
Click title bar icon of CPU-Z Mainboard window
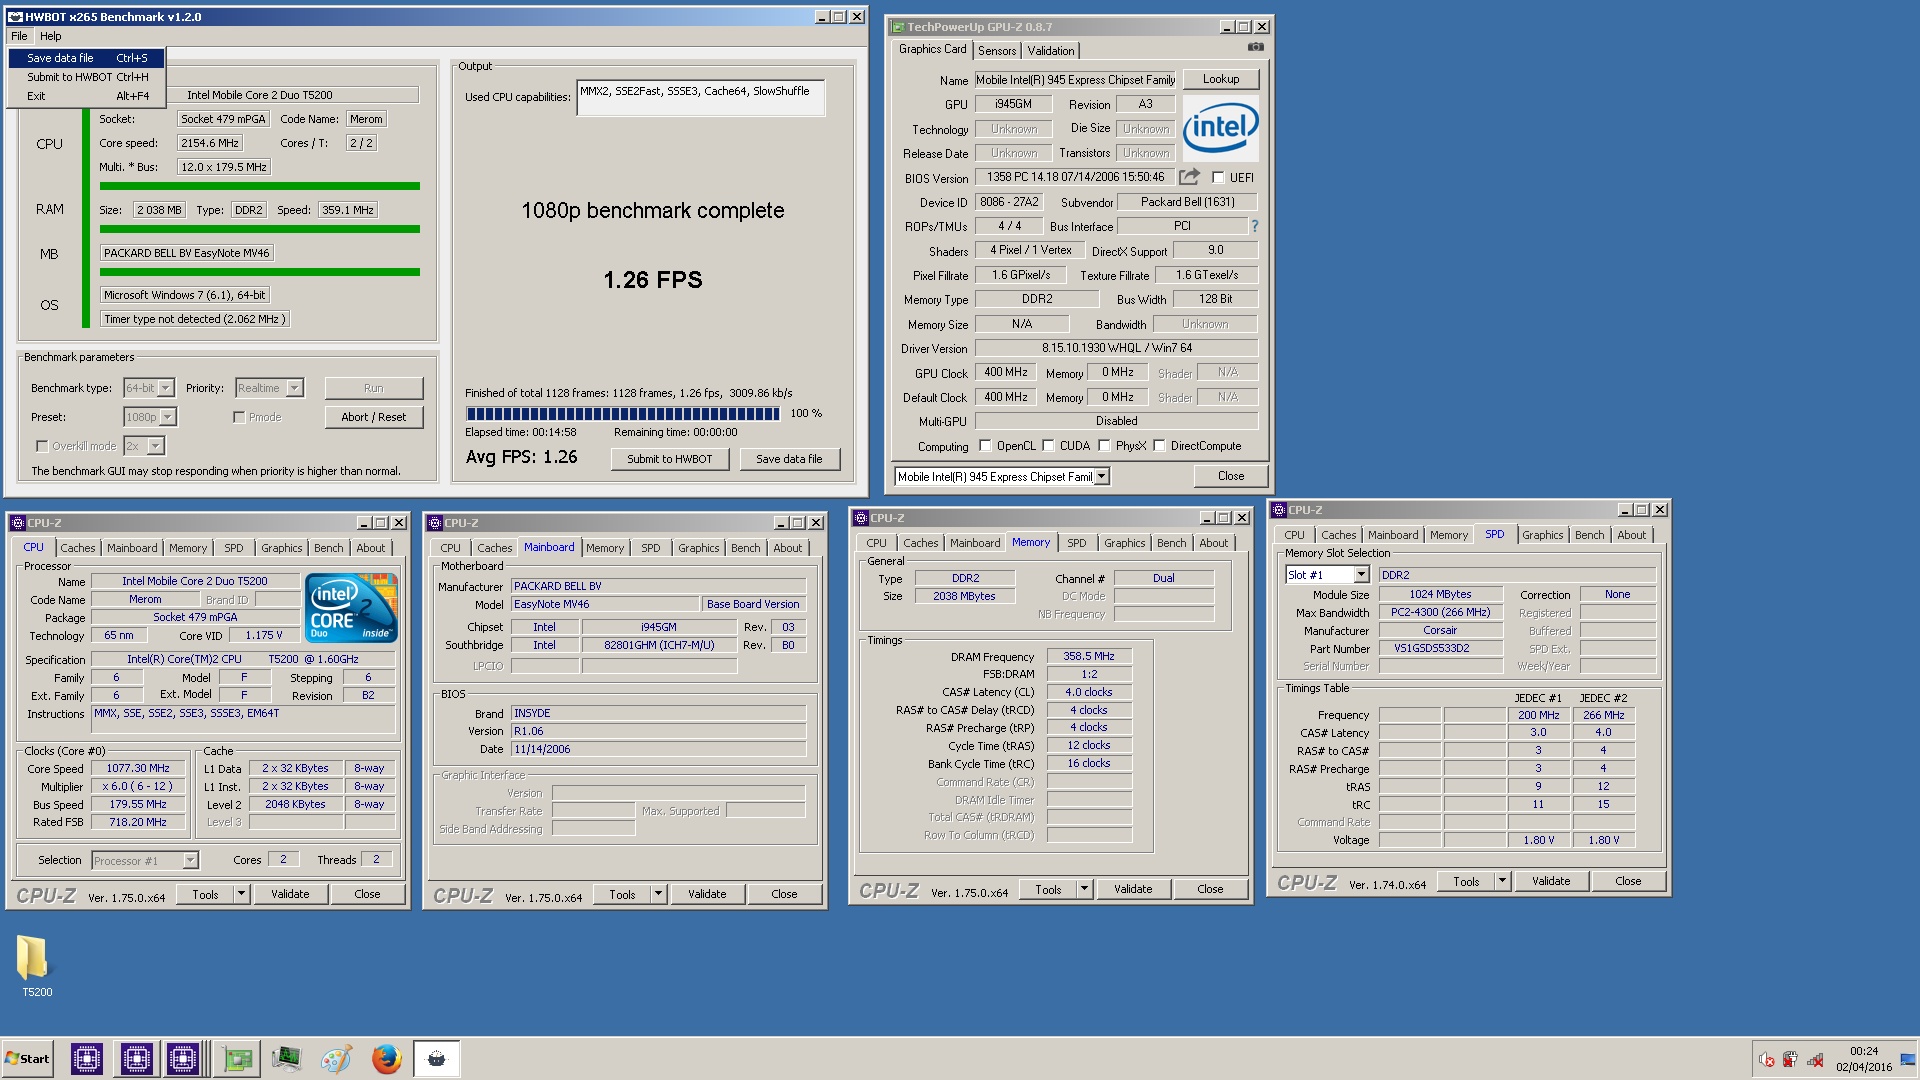(x=435, y=523)
